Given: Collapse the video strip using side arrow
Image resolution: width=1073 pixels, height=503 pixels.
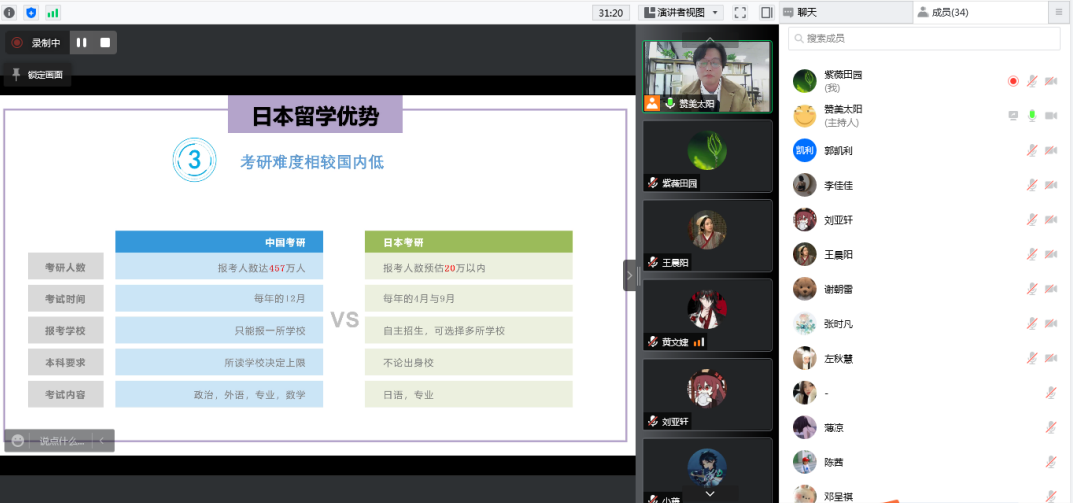Looking at the screenshot, I should coord(629,275).
